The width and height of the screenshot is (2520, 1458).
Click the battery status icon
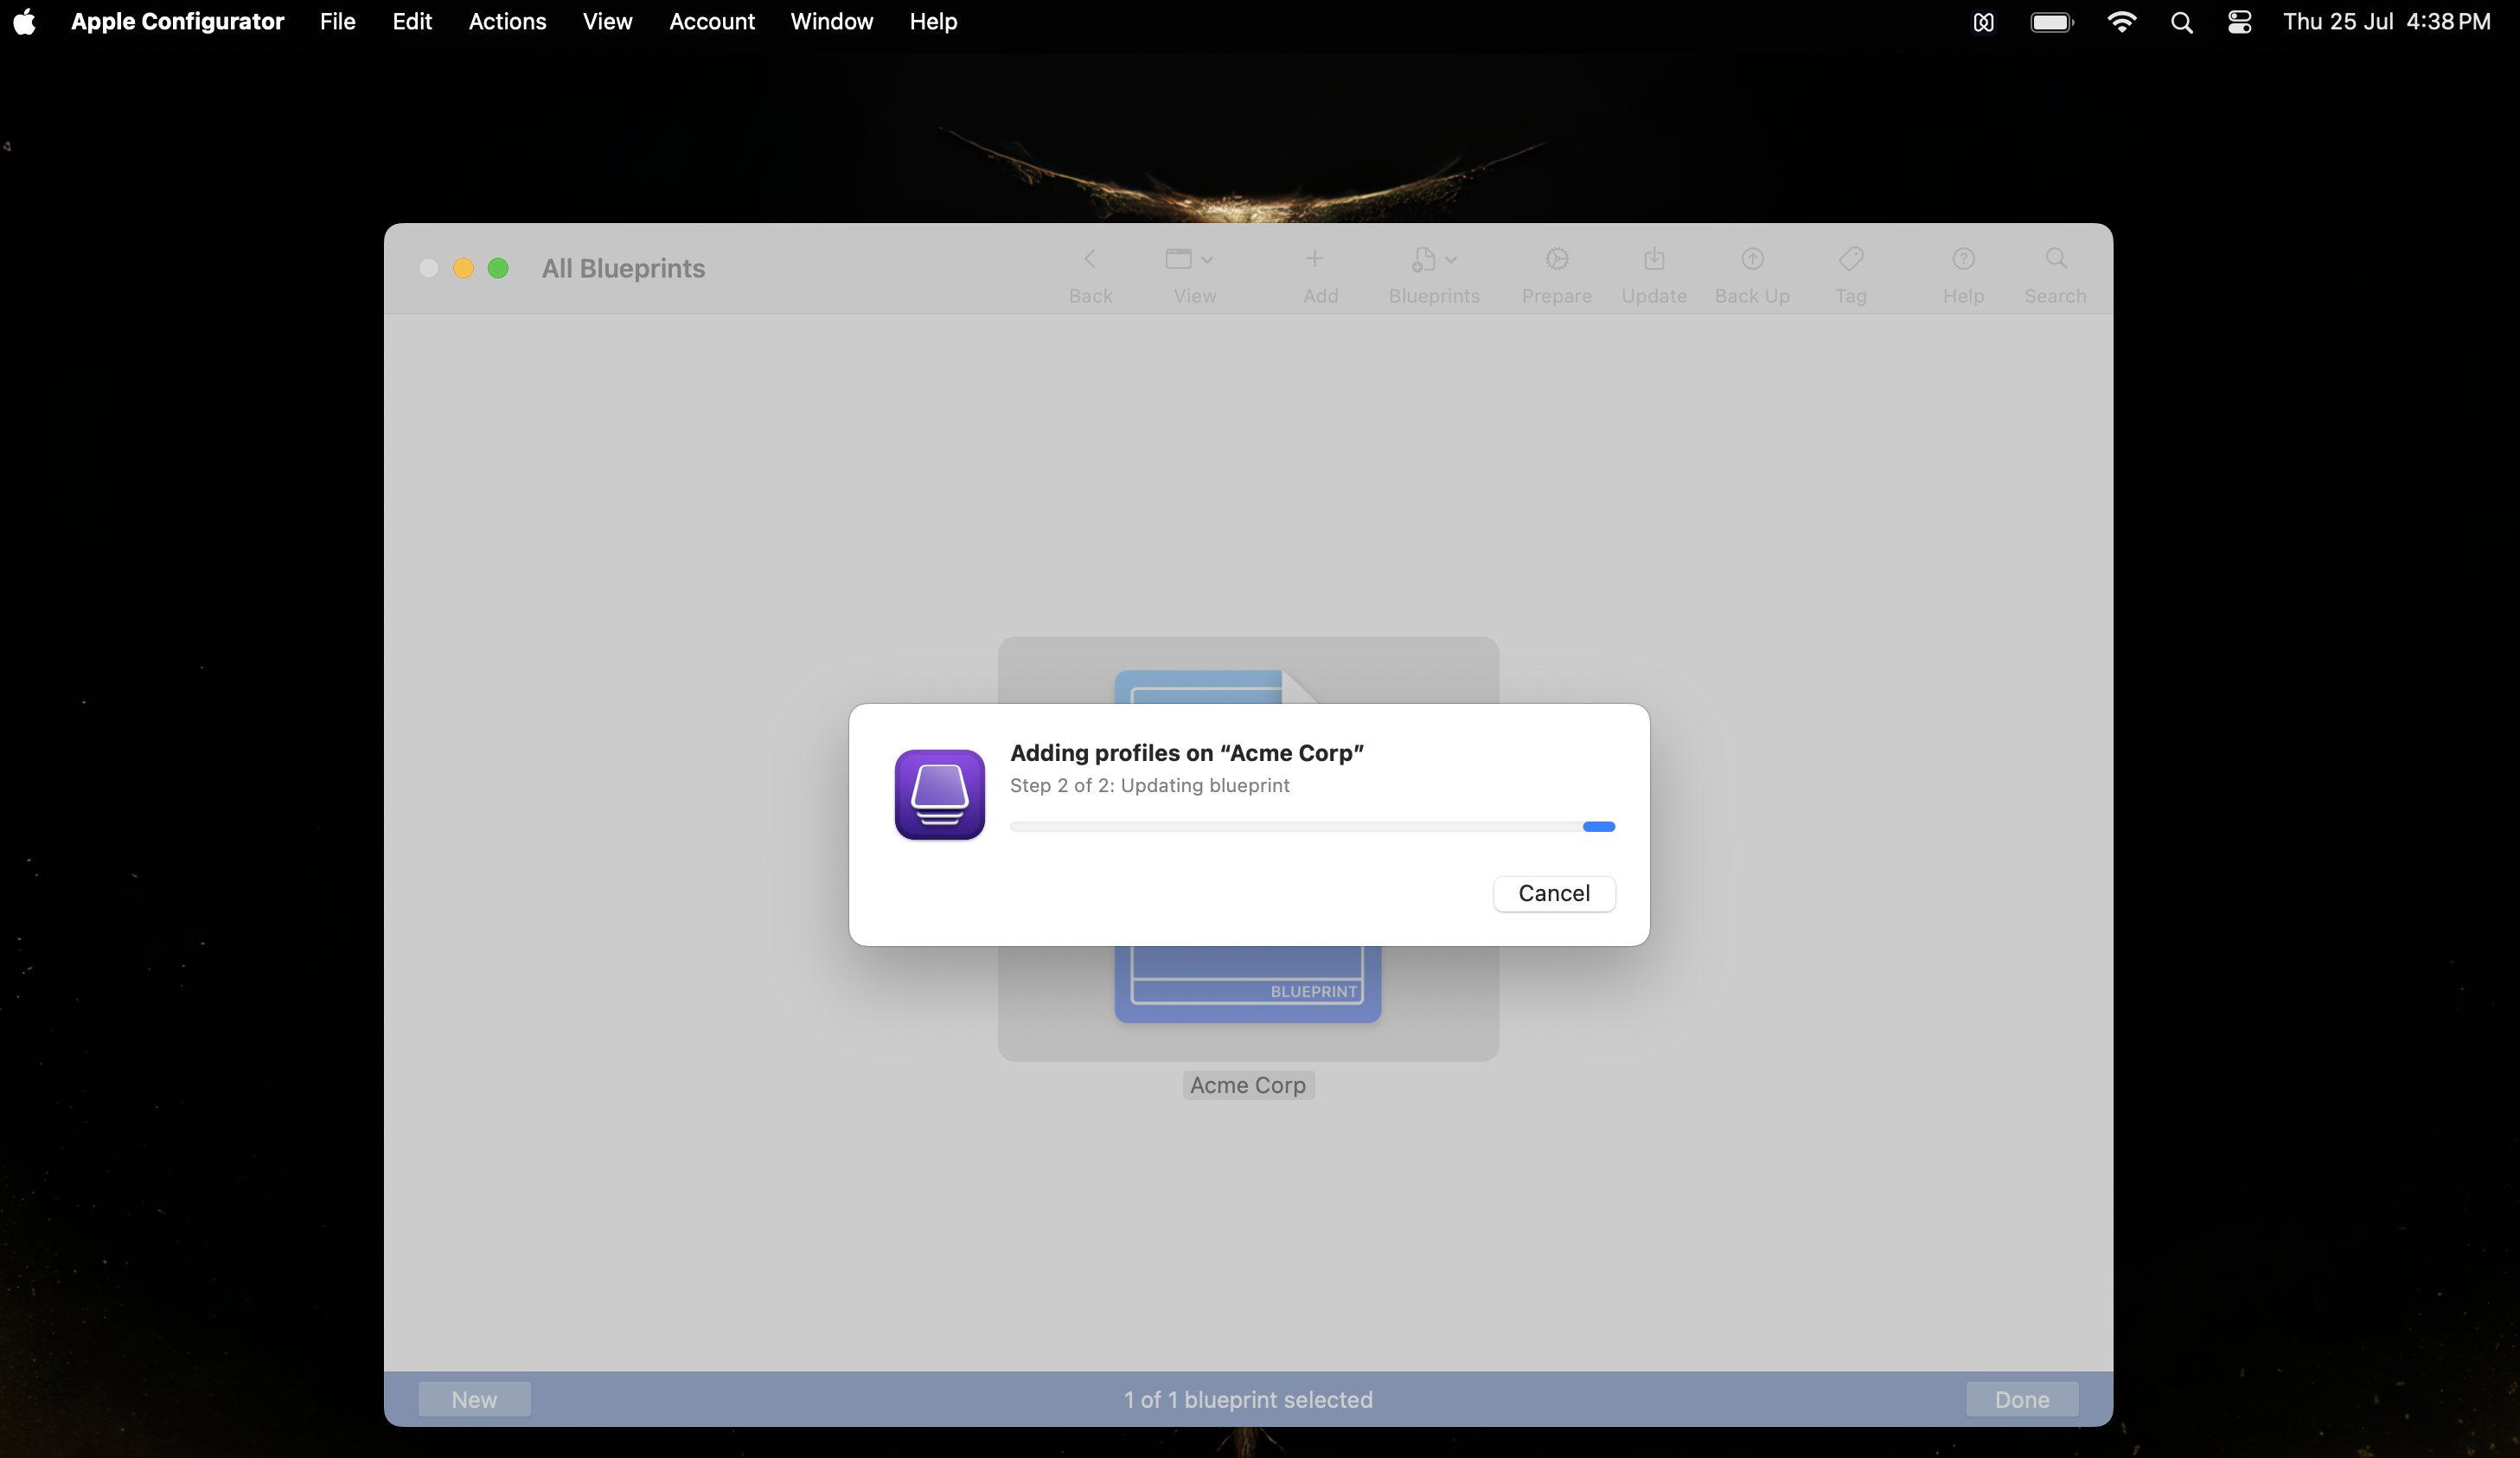(2052, 22)
